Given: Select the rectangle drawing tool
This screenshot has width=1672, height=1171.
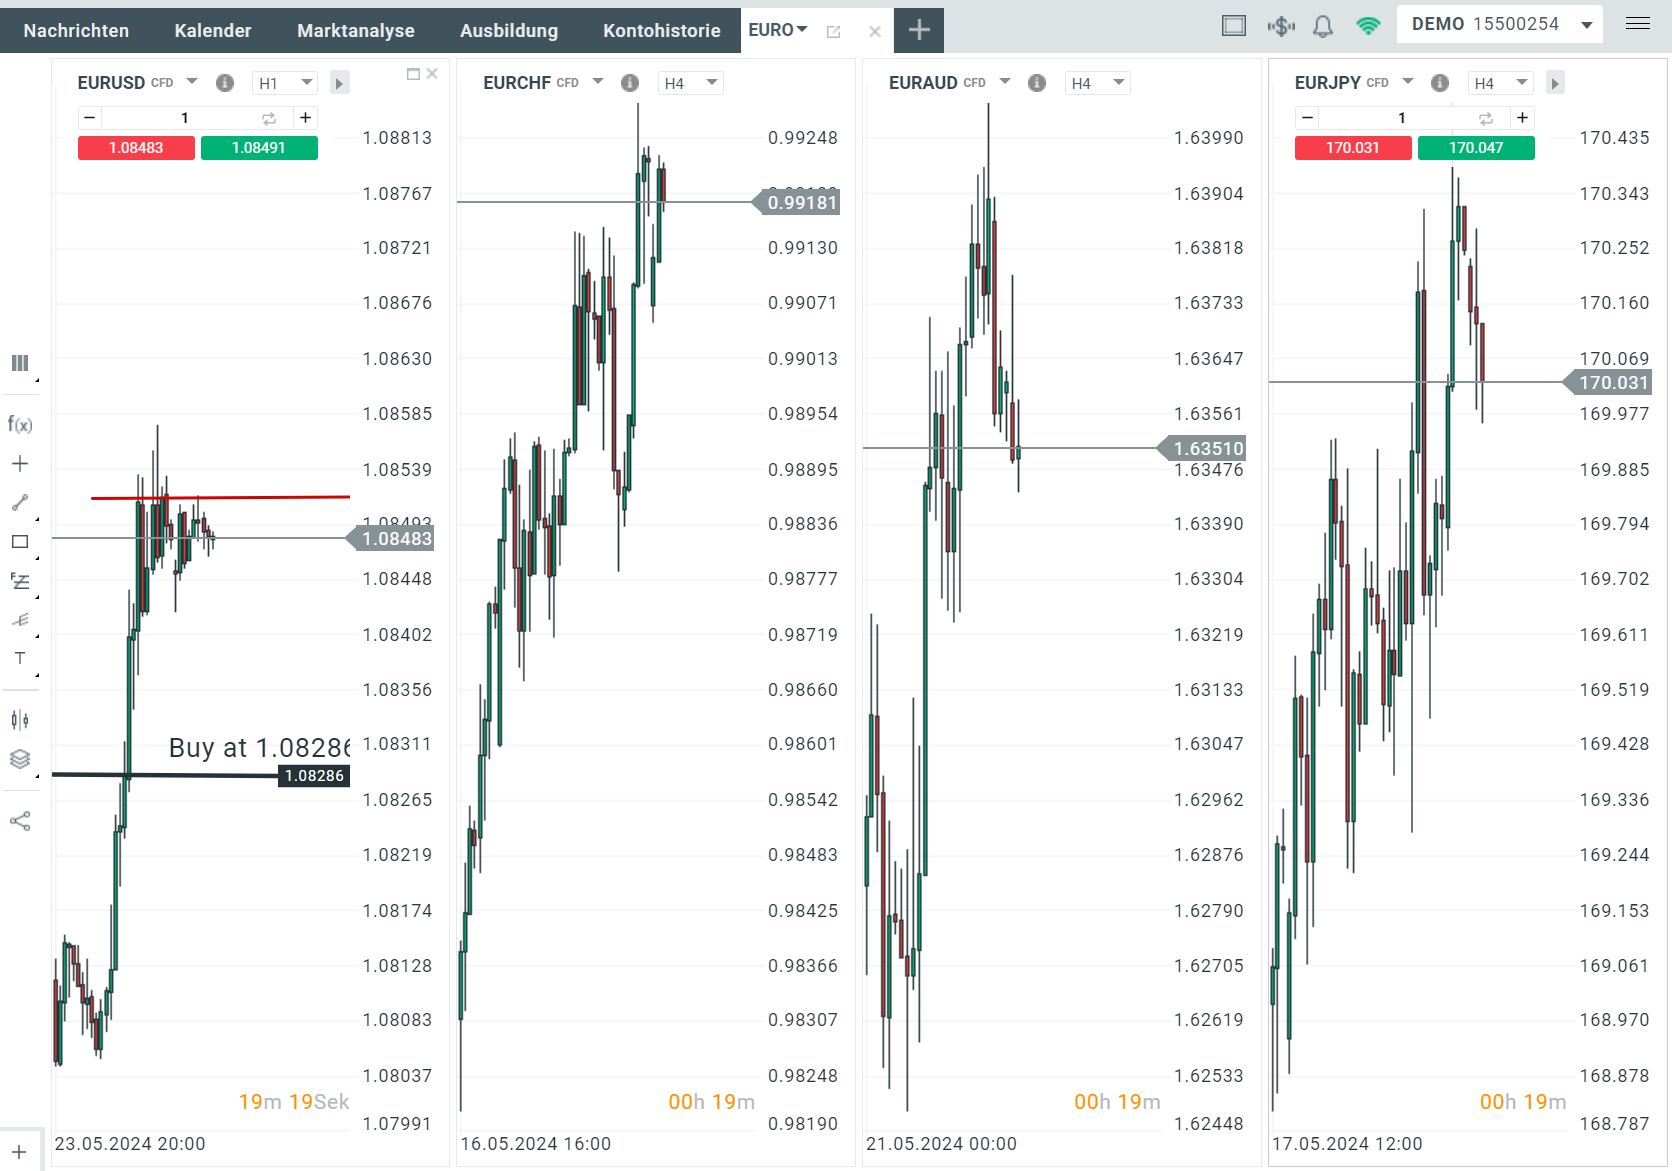Looking at the screenshot, I should (x=19, y=541).
